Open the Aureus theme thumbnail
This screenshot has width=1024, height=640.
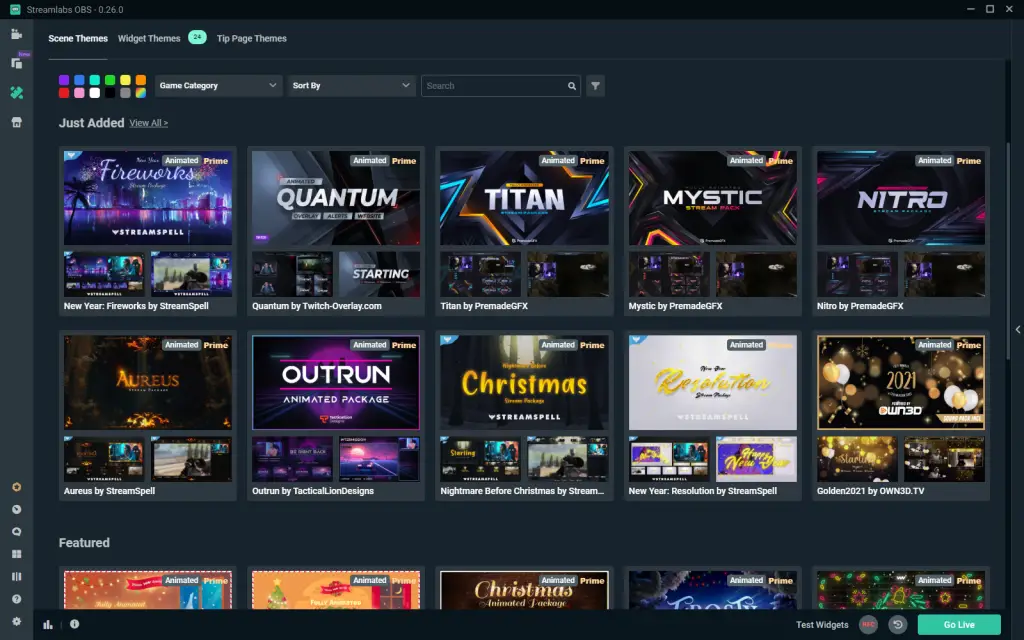[148, 382]
